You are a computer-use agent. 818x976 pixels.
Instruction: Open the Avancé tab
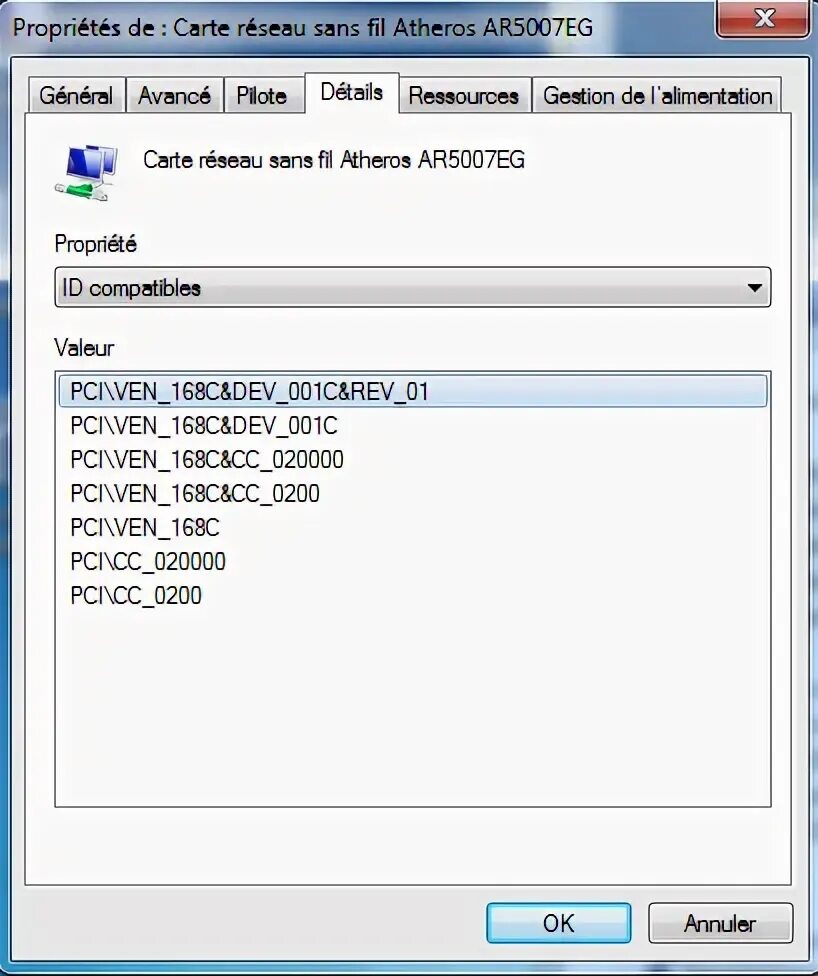click(174, 95)
